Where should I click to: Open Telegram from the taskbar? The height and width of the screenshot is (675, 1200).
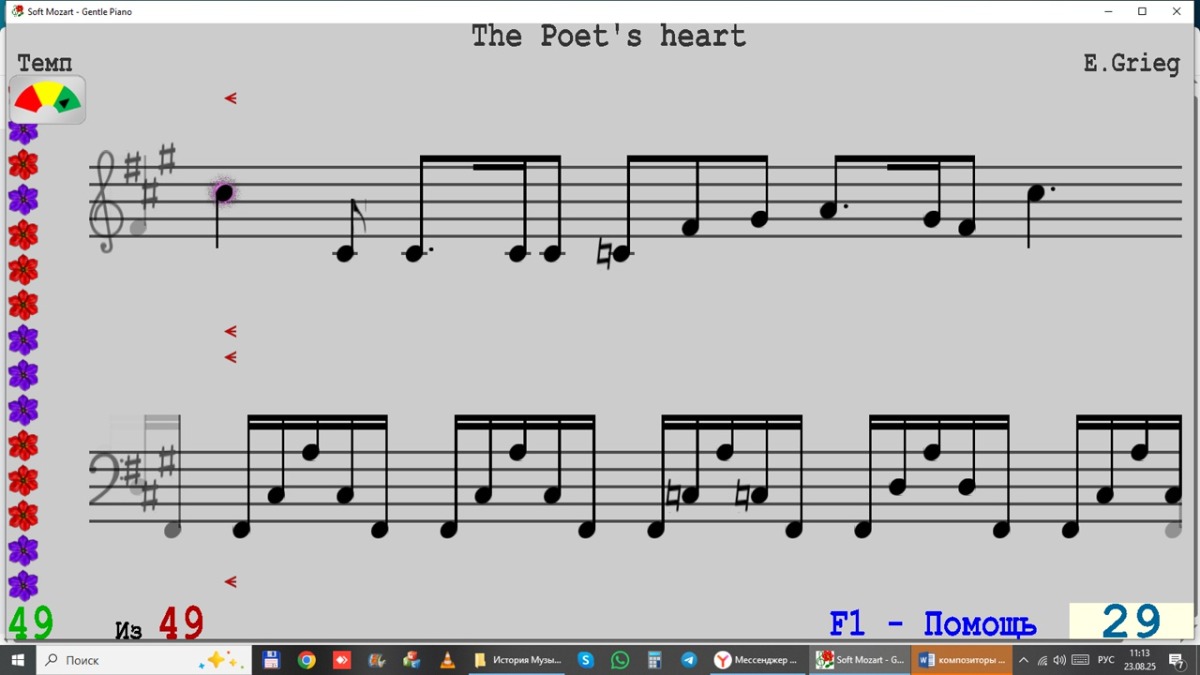[689, 660]
